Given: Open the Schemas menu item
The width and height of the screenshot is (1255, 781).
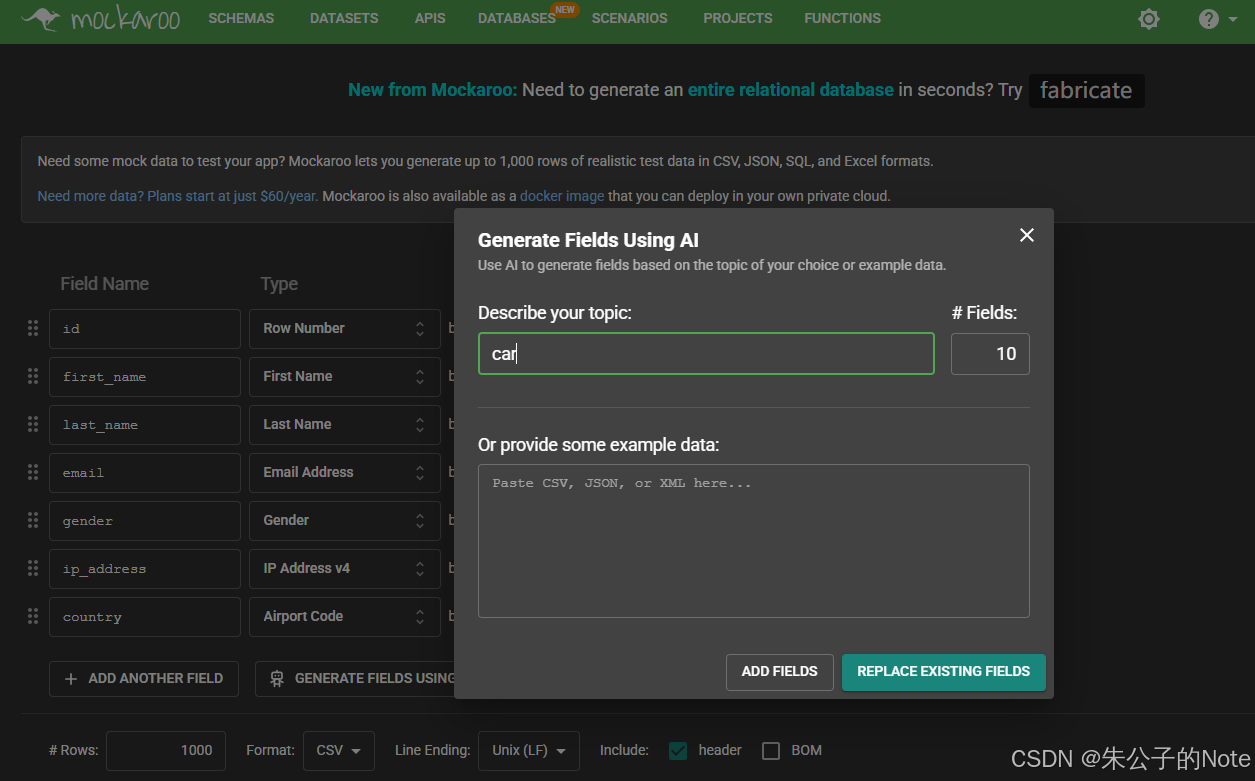Looking at the screenshot, I should [x=241, y=18].
